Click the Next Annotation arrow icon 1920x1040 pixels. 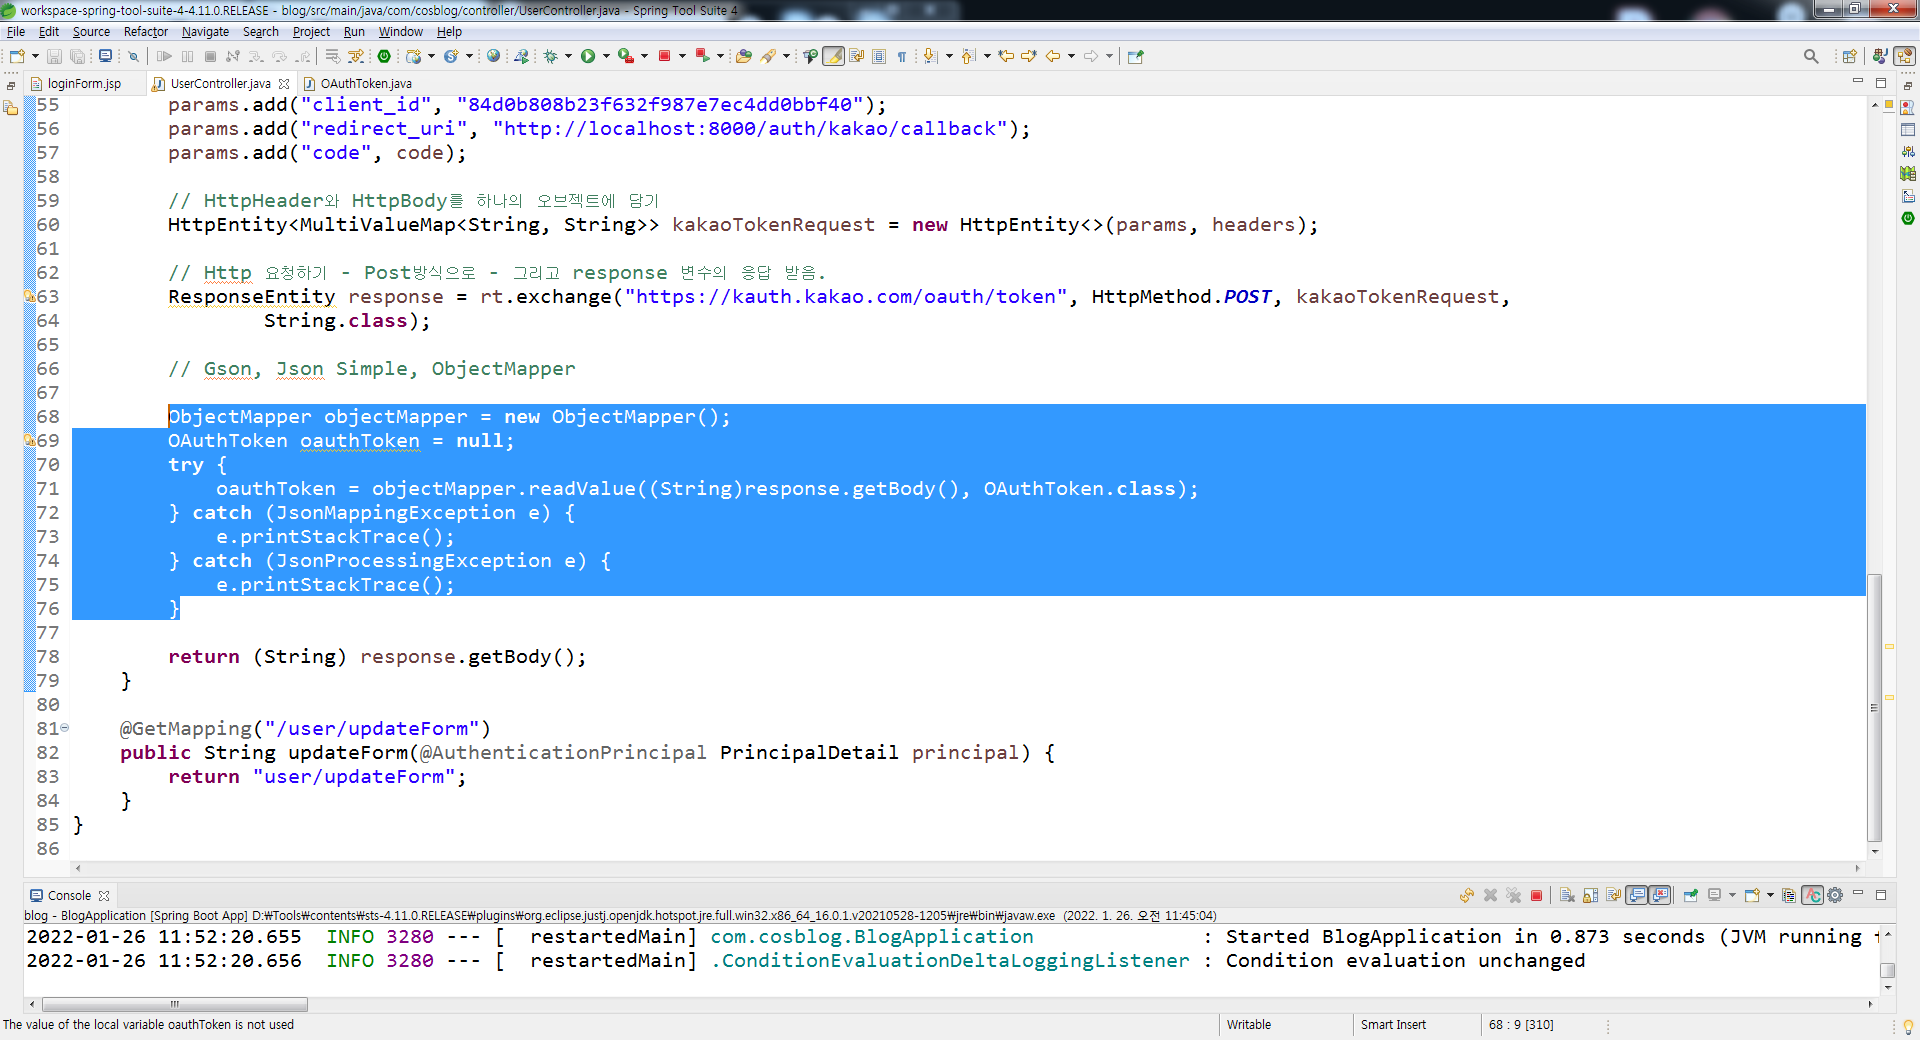931,56
